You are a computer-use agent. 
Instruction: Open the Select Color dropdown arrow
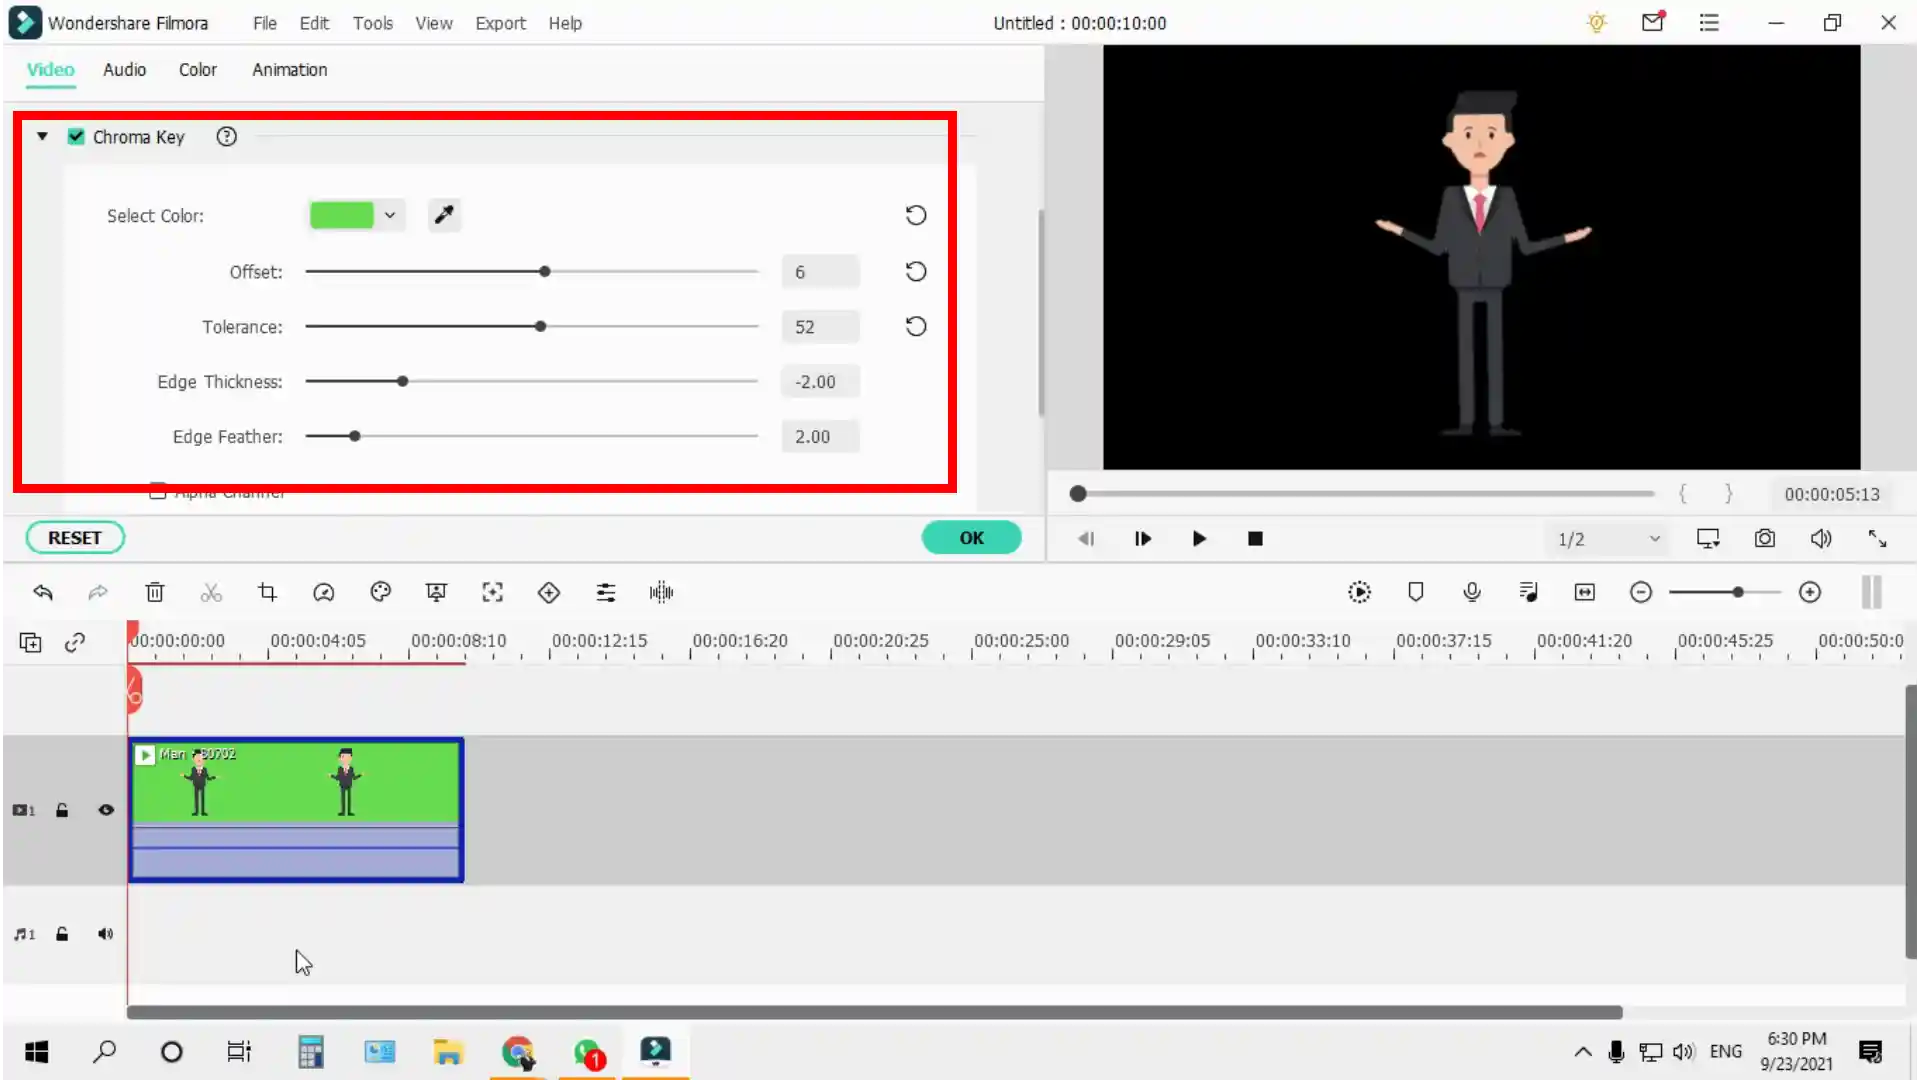pos(390,215)
